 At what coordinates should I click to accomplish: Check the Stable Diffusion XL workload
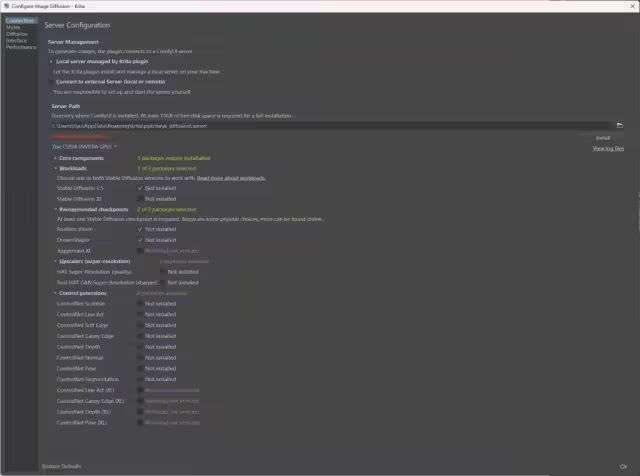click(140, 199)
